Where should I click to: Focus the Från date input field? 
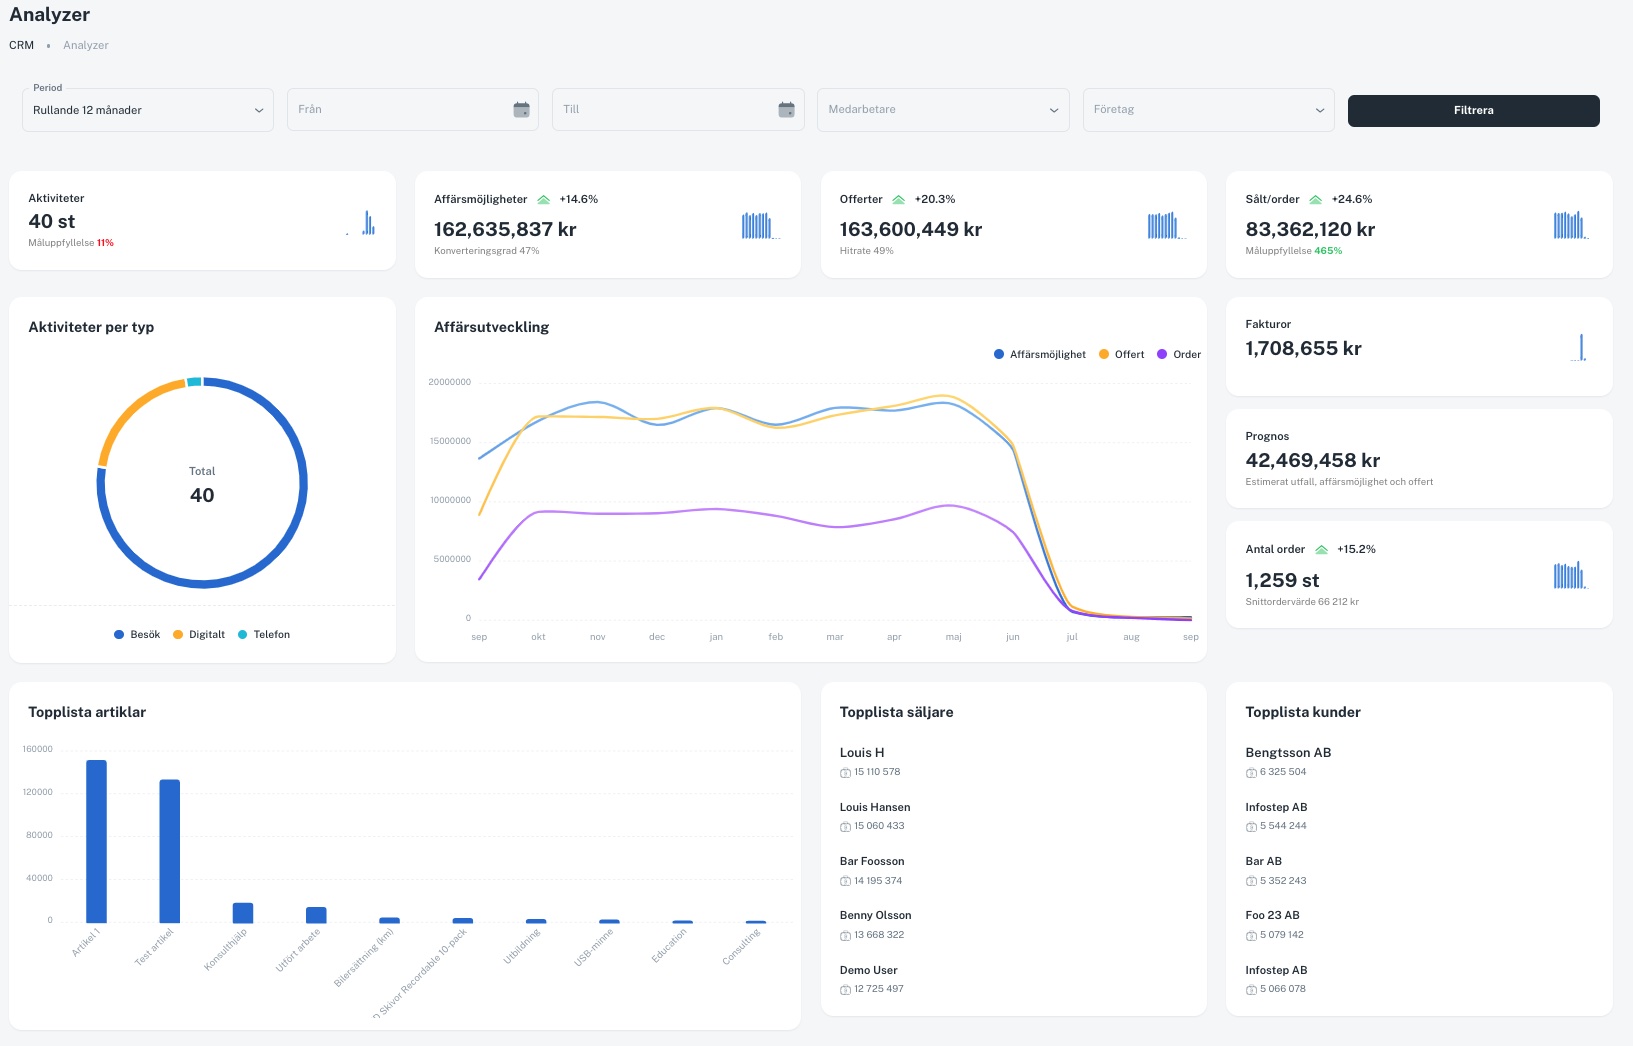click(x=413, y=110)
